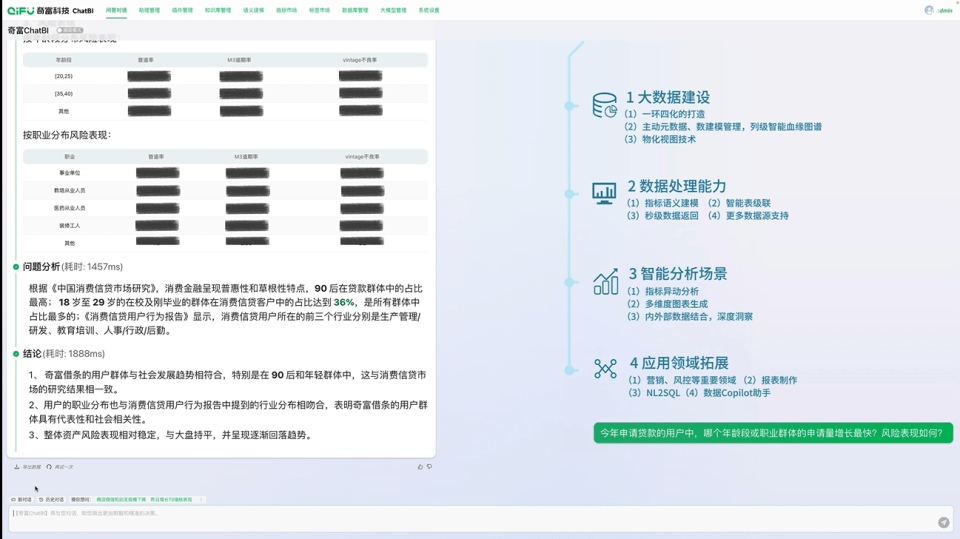The width and height of the screenshot is (960, 539).
Task: Click the bar chart icon beside 智能分析场景
Action: tap(606, 282)
